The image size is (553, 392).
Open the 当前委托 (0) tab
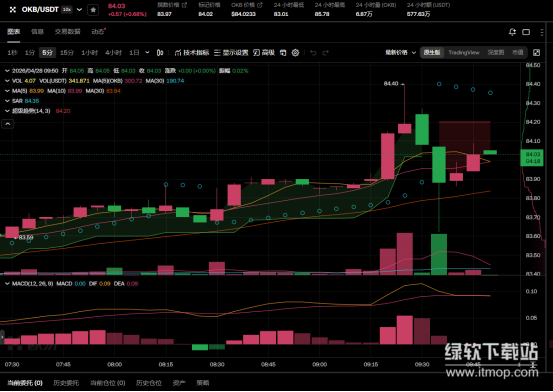(25, 383)
